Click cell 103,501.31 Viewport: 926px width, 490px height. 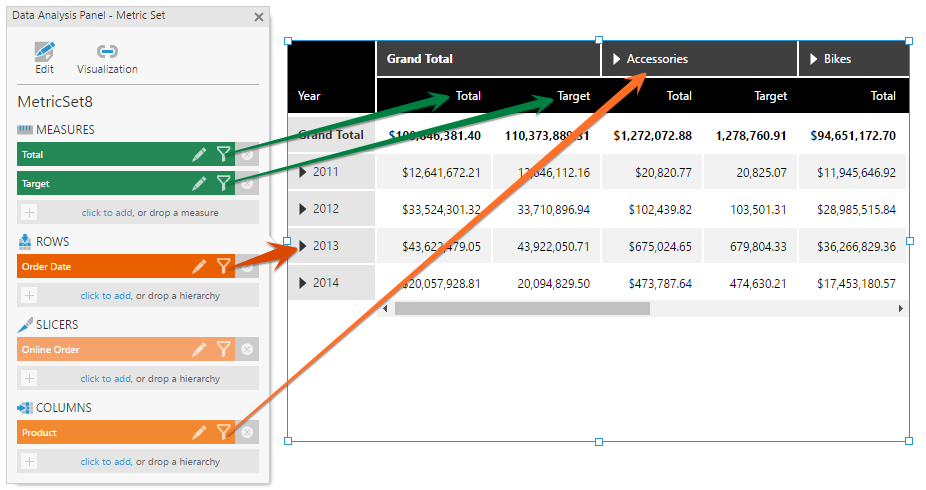click(x=758, y=210)
